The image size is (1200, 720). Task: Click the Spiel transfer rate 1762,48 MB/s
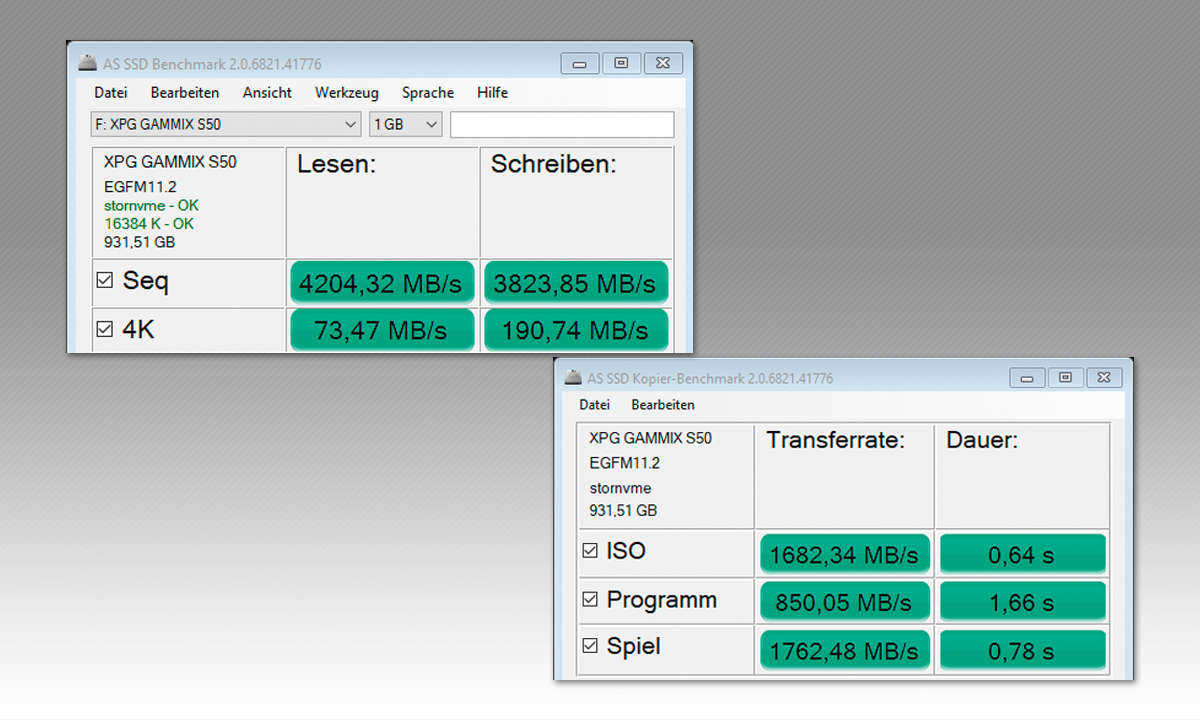845,650
